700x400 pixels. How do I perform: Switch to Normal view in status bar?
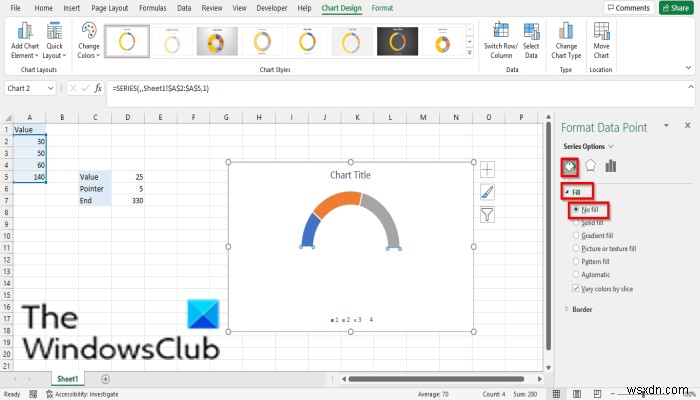556,394
